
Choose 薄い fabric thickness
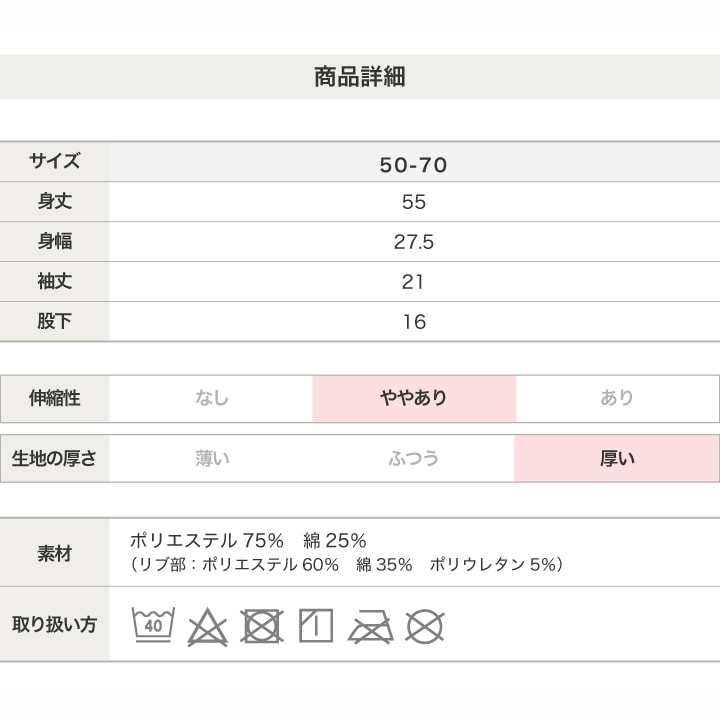point(212,459)
